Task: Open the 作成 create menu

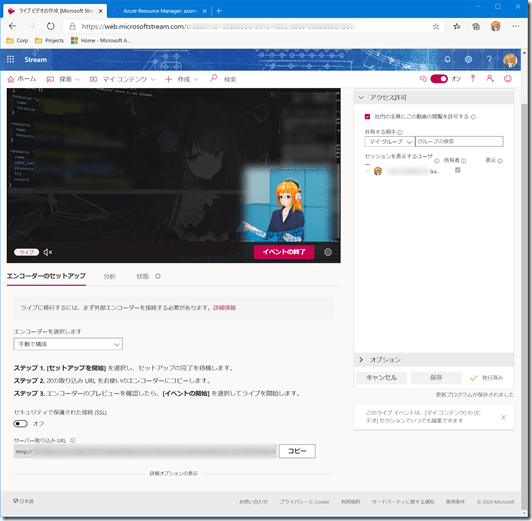Action: tap(182, 79)
